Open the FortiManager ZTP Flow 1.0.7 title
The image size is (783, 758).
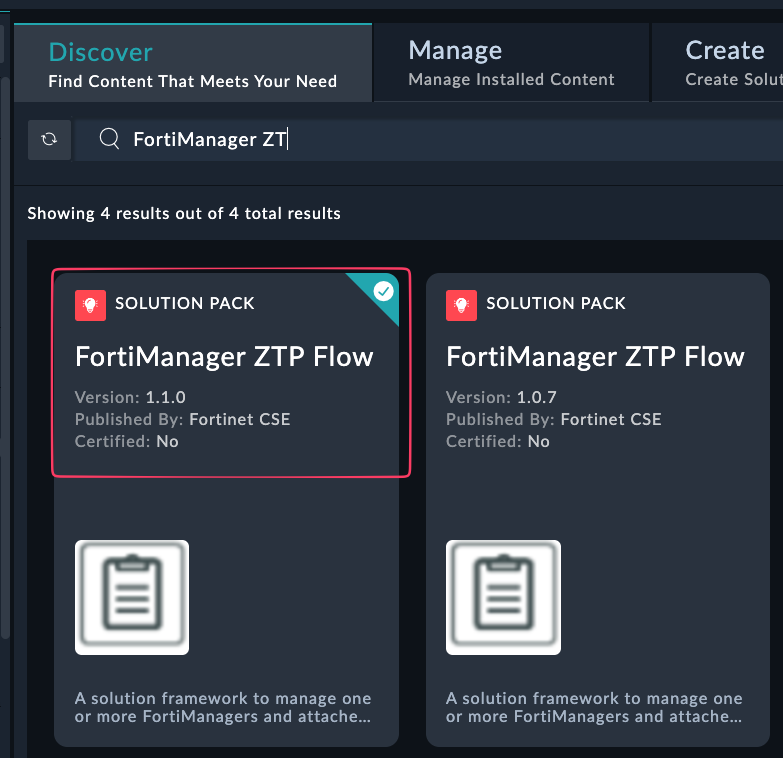tap(595, 357)
